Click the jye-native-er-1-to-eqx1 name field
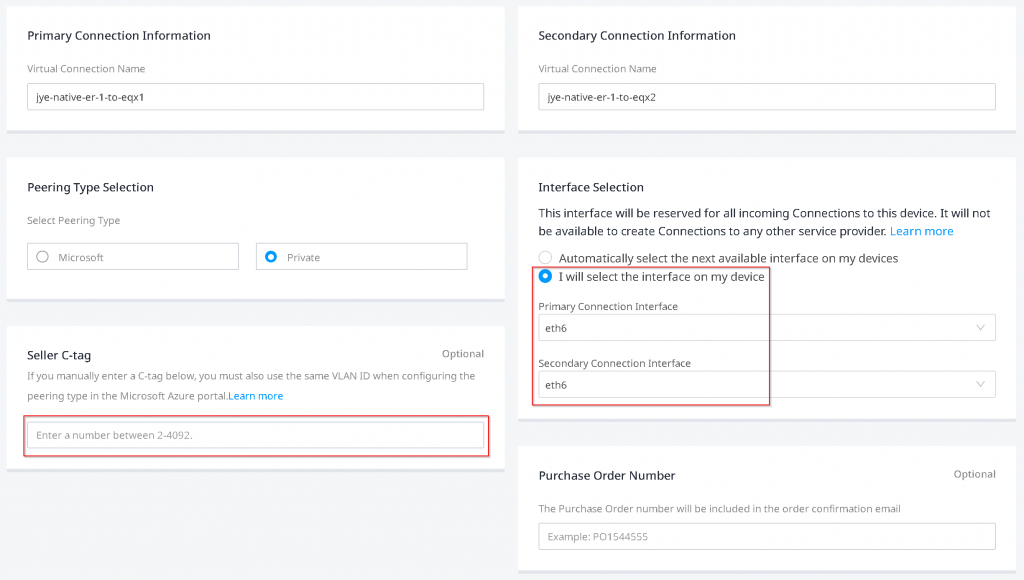The height and width of the screenshot is (580, 1024). 255,97
